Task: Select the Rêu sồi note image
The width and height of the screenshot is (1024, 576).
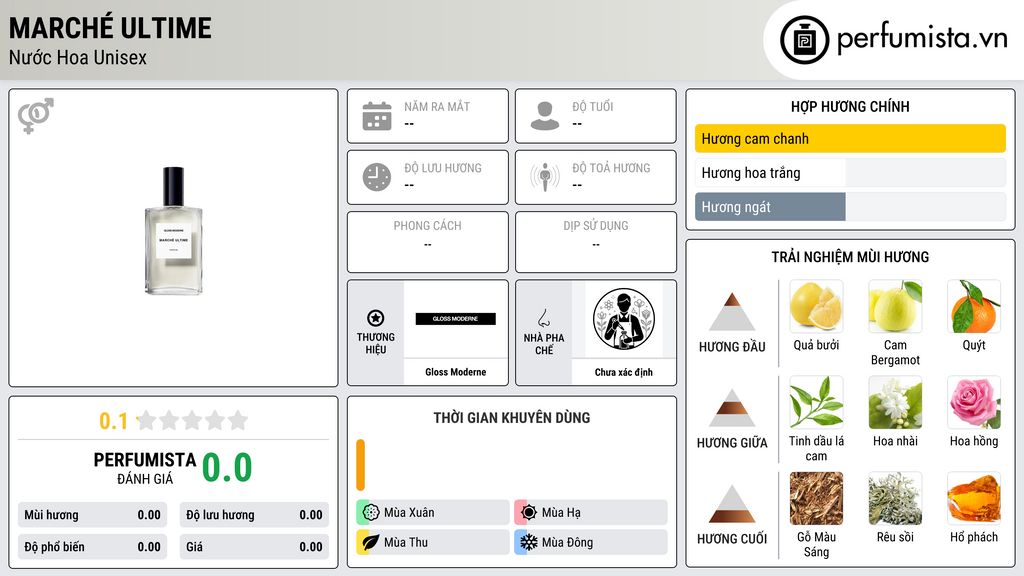Action: click(x=895, y=498)
